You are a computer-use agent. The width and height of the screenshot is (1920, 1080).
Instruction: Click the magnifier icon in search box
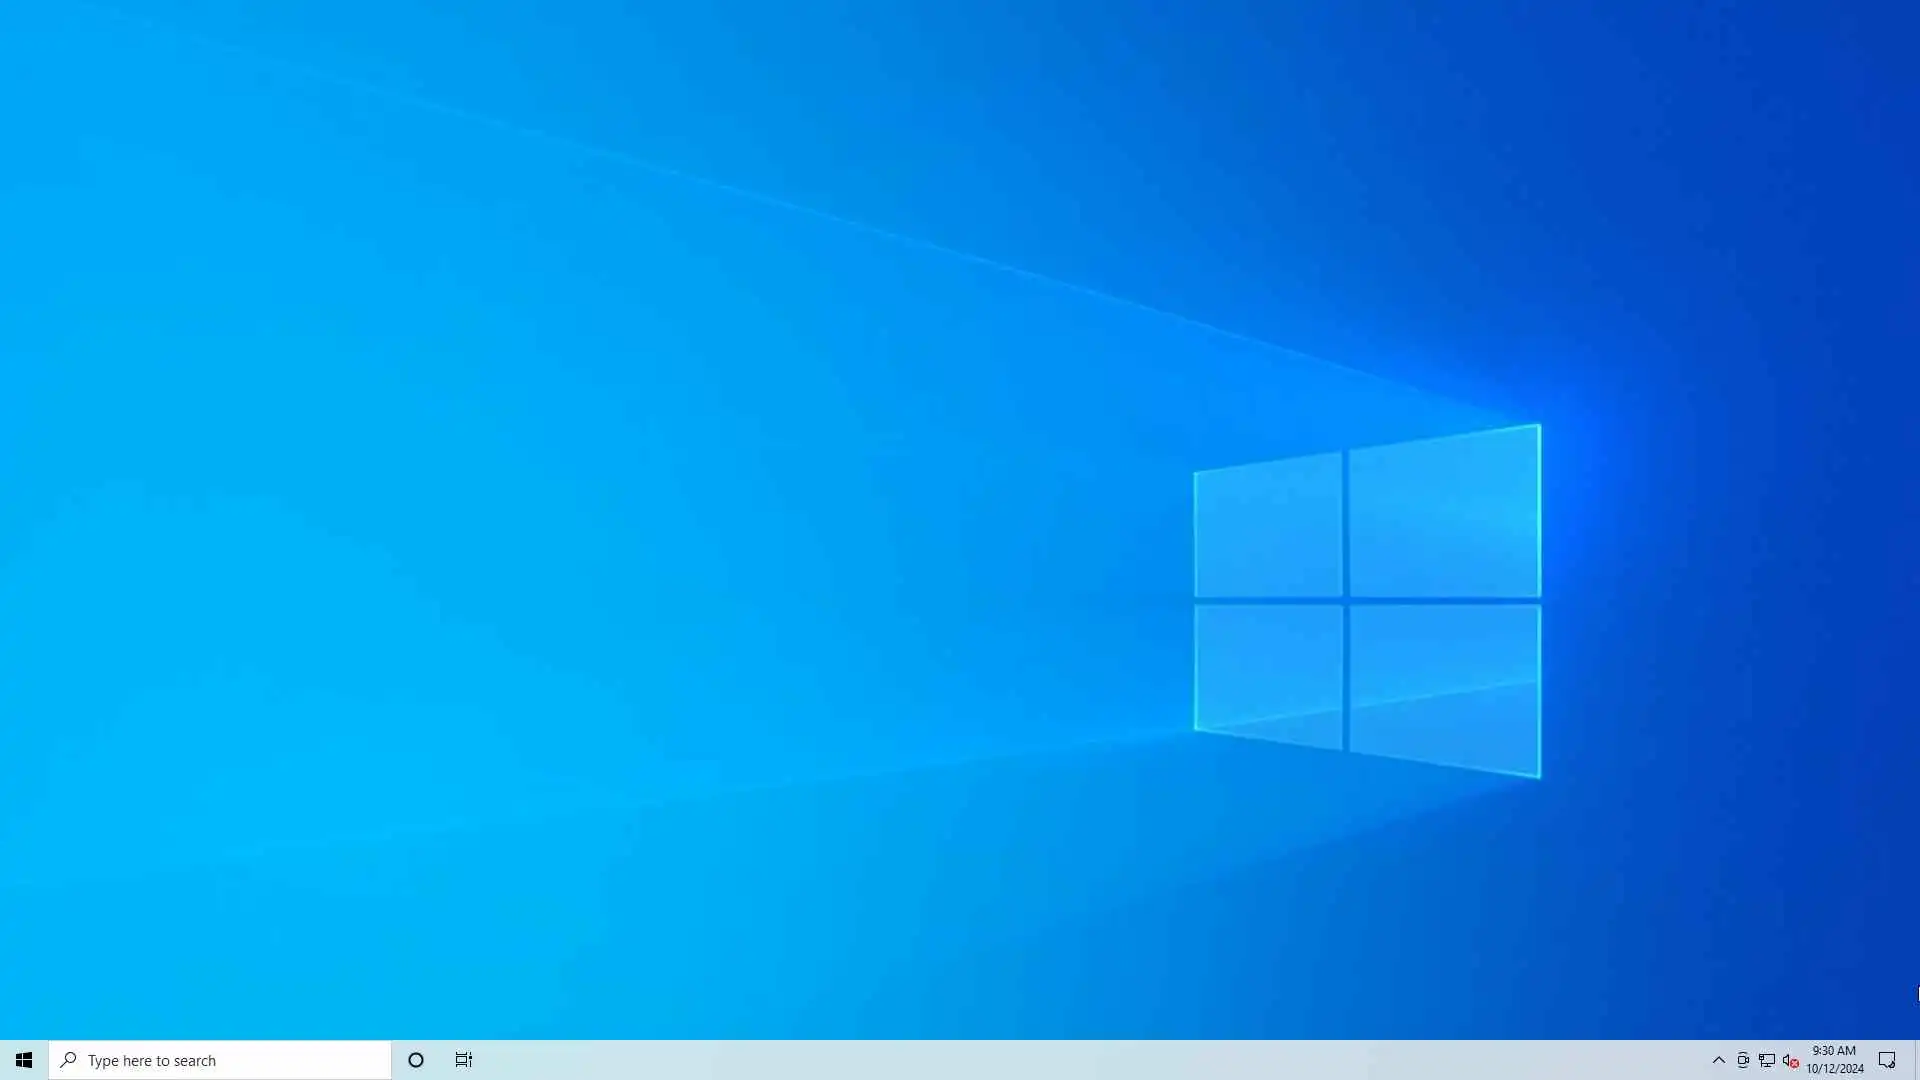(x=68, y=1060)
